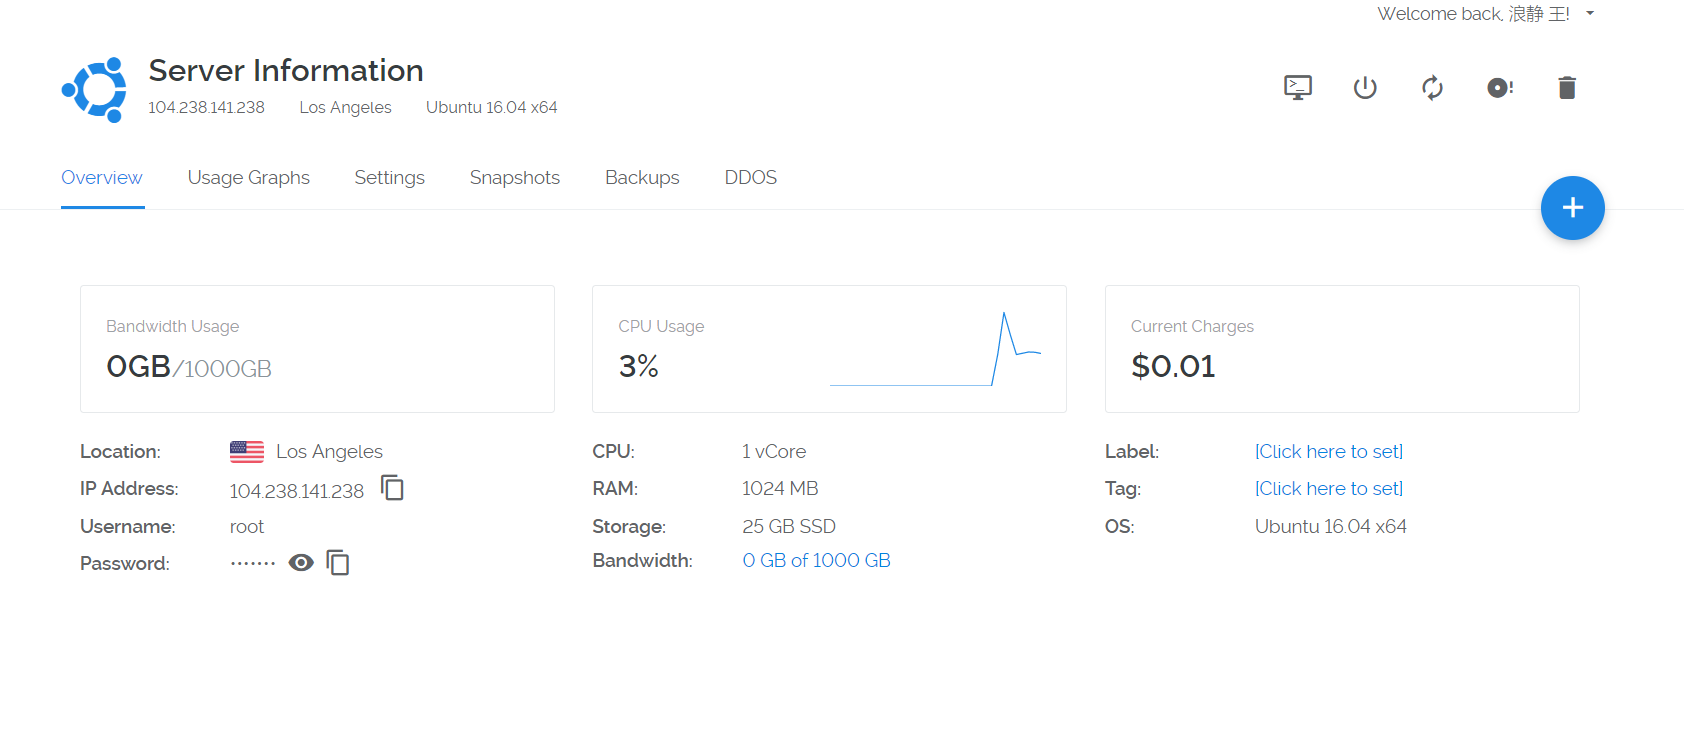1684x745 pixels.
Task: Open the server console view icon
Action: tap(1297, 88)
